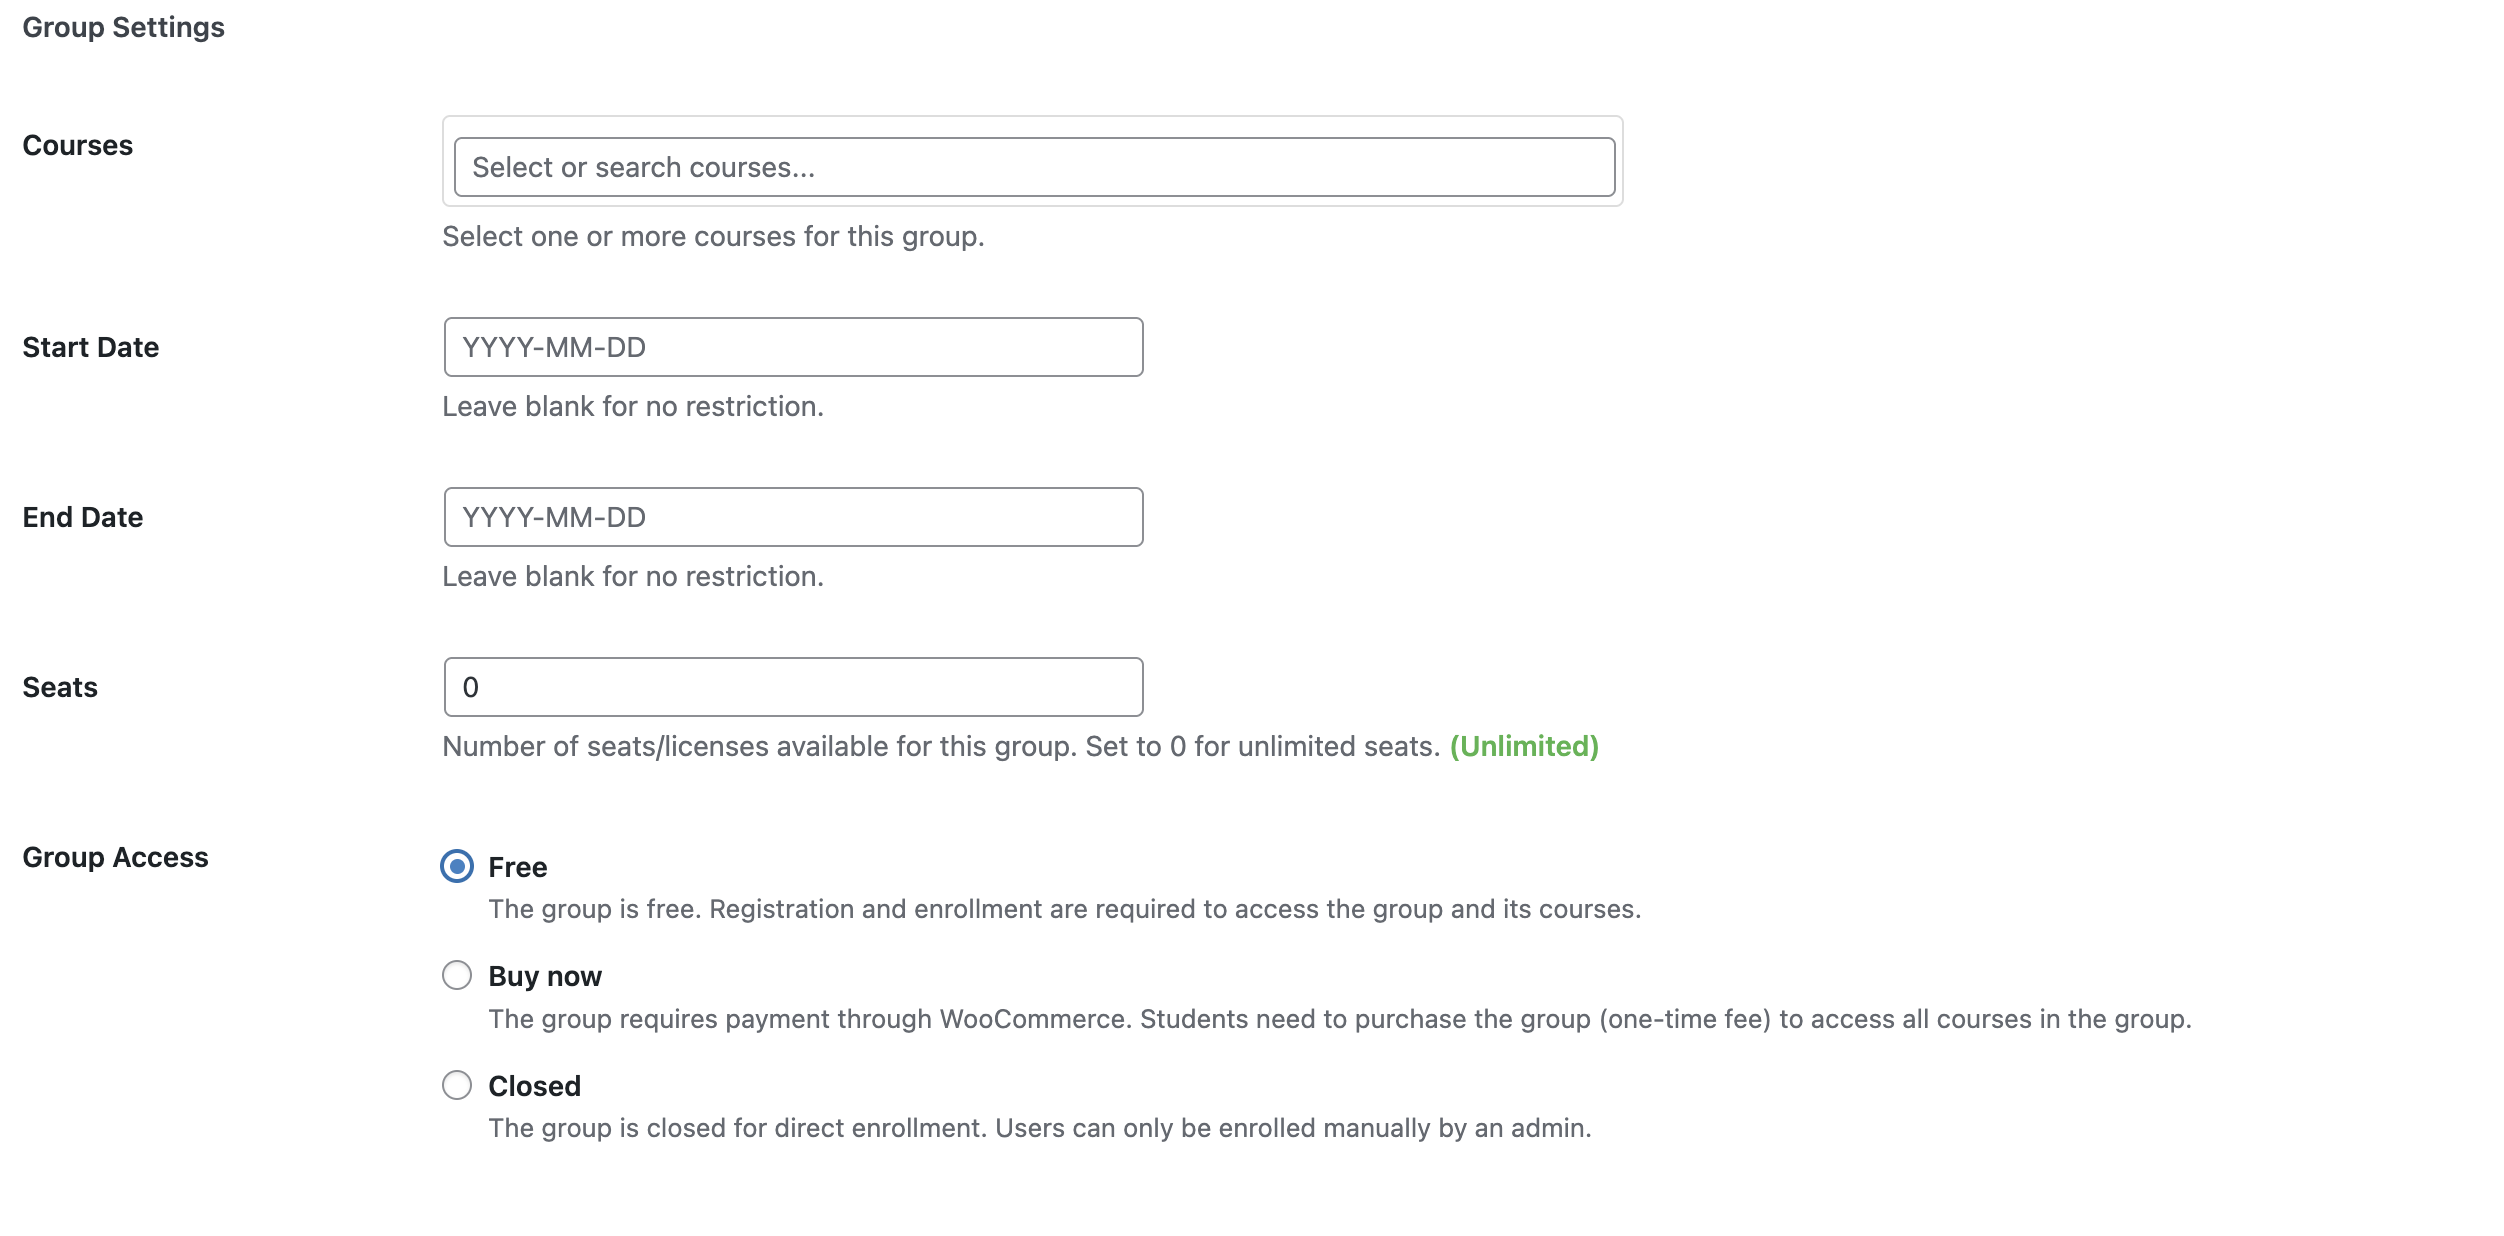
Task: Click the Free option bold label
Action: click(516, 867)
